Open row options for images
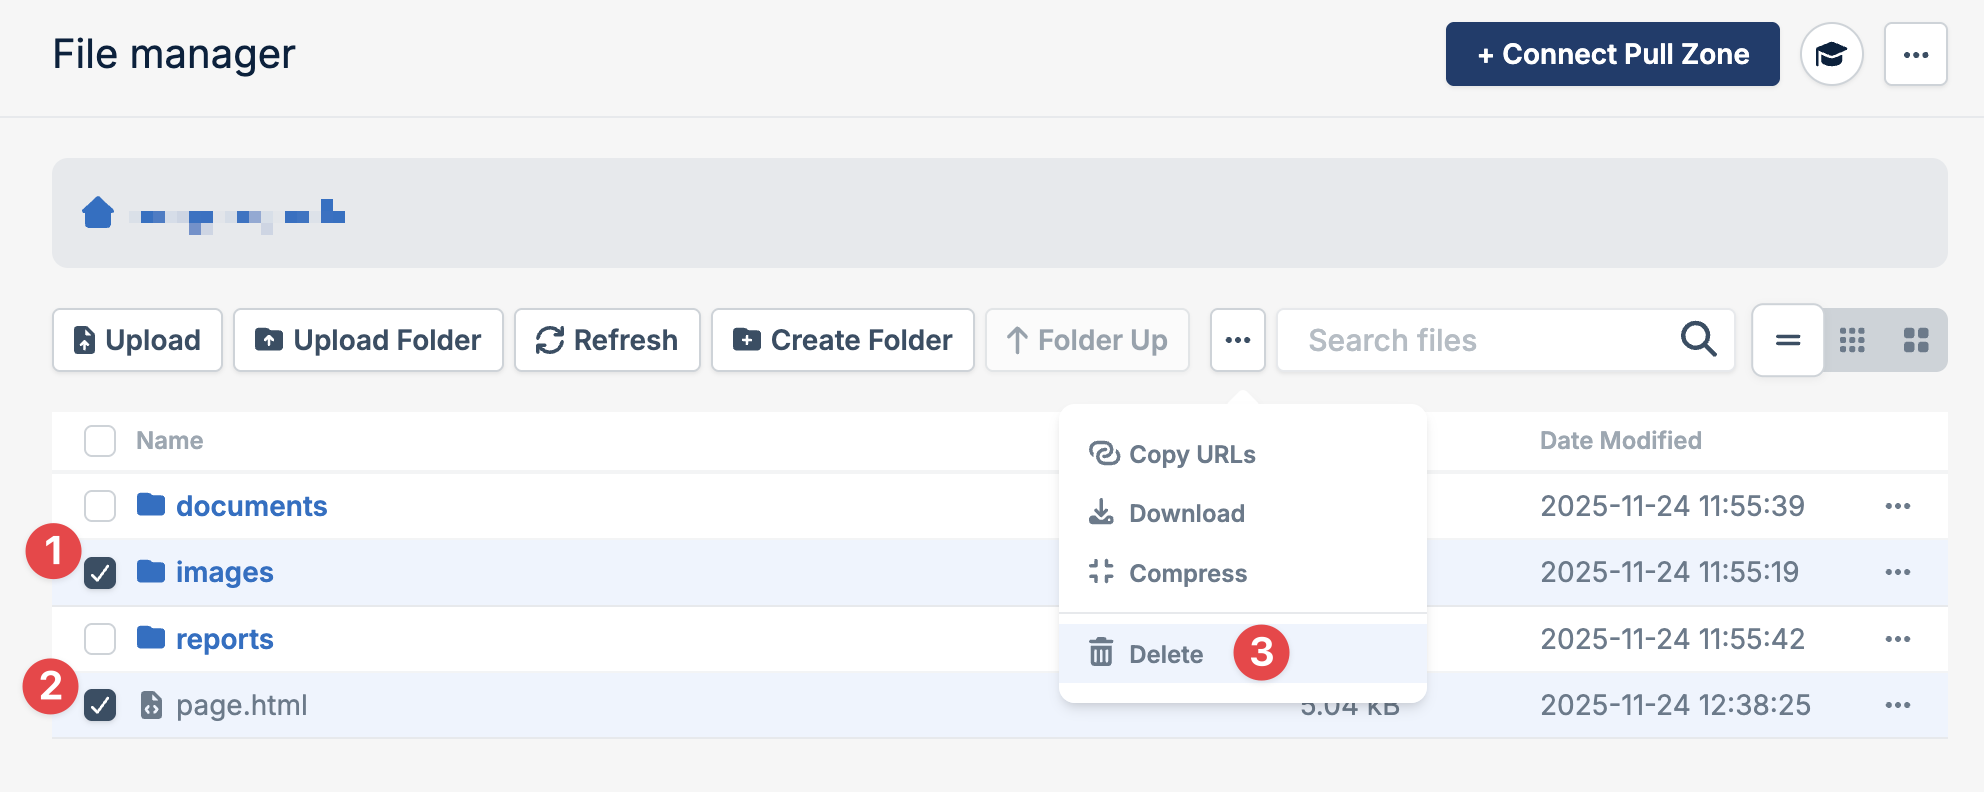 [x=1898, y=572]
